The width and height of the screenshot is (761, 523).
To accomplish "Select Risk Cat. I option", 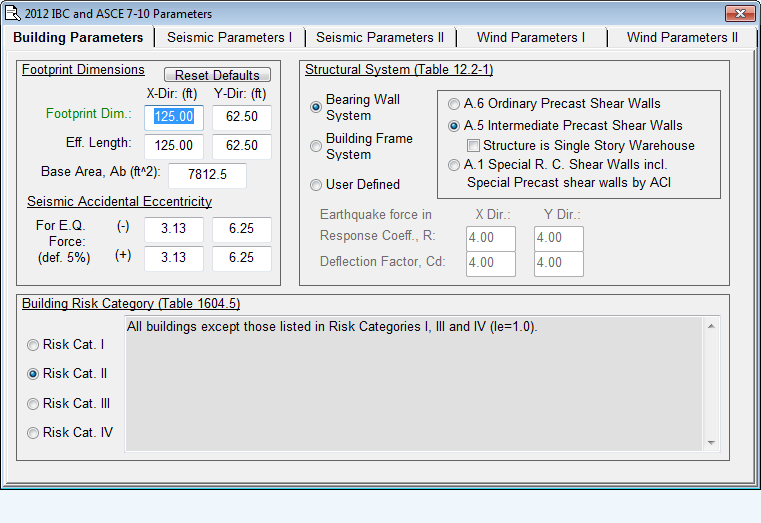I will 35,344.
